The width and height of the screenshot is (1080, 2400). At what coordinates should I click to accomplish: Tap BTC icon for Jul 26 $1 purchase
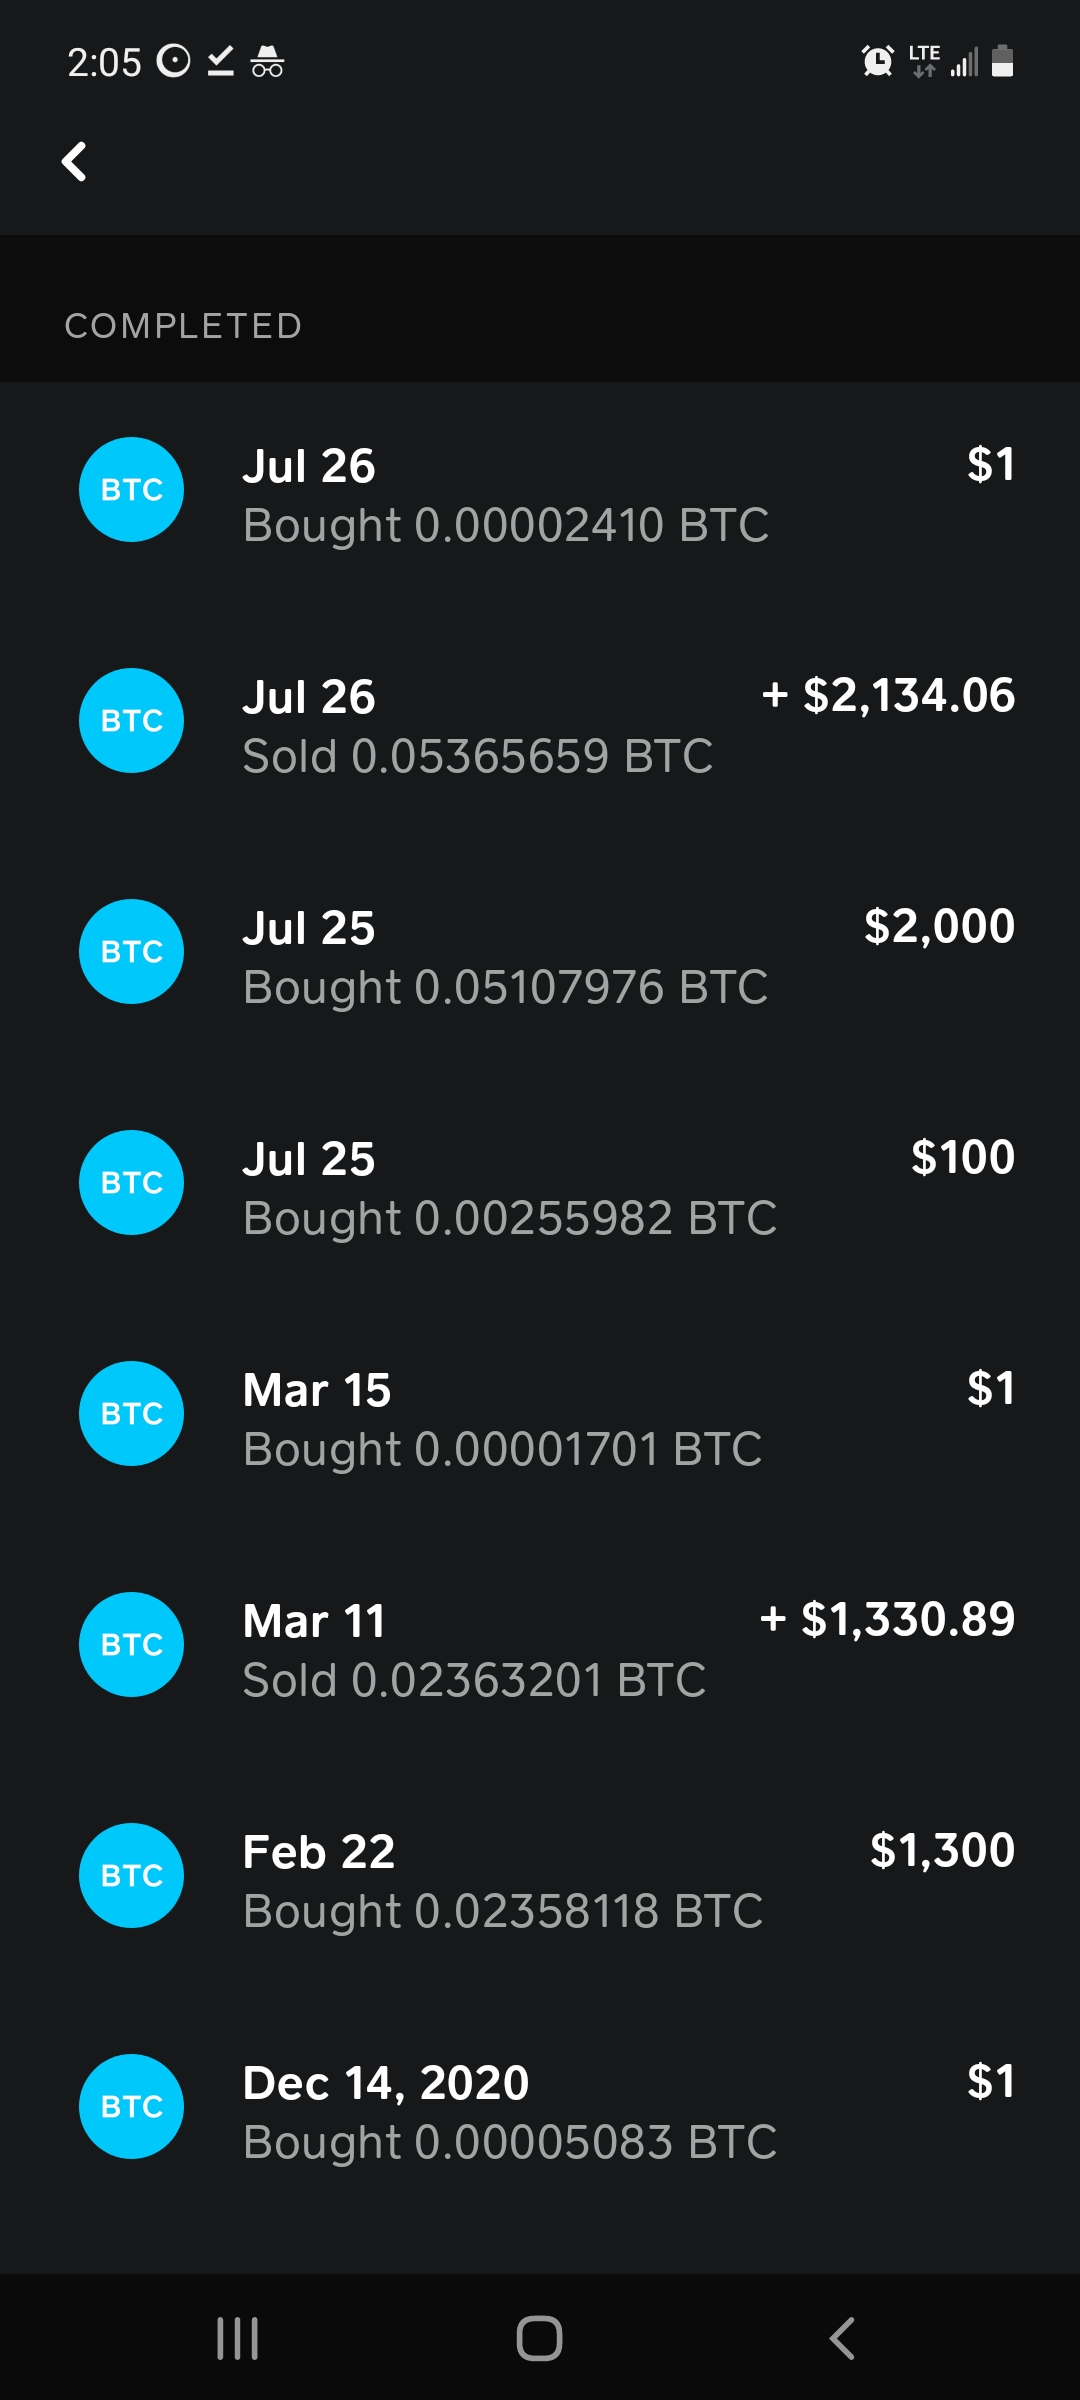pos(131,490)
